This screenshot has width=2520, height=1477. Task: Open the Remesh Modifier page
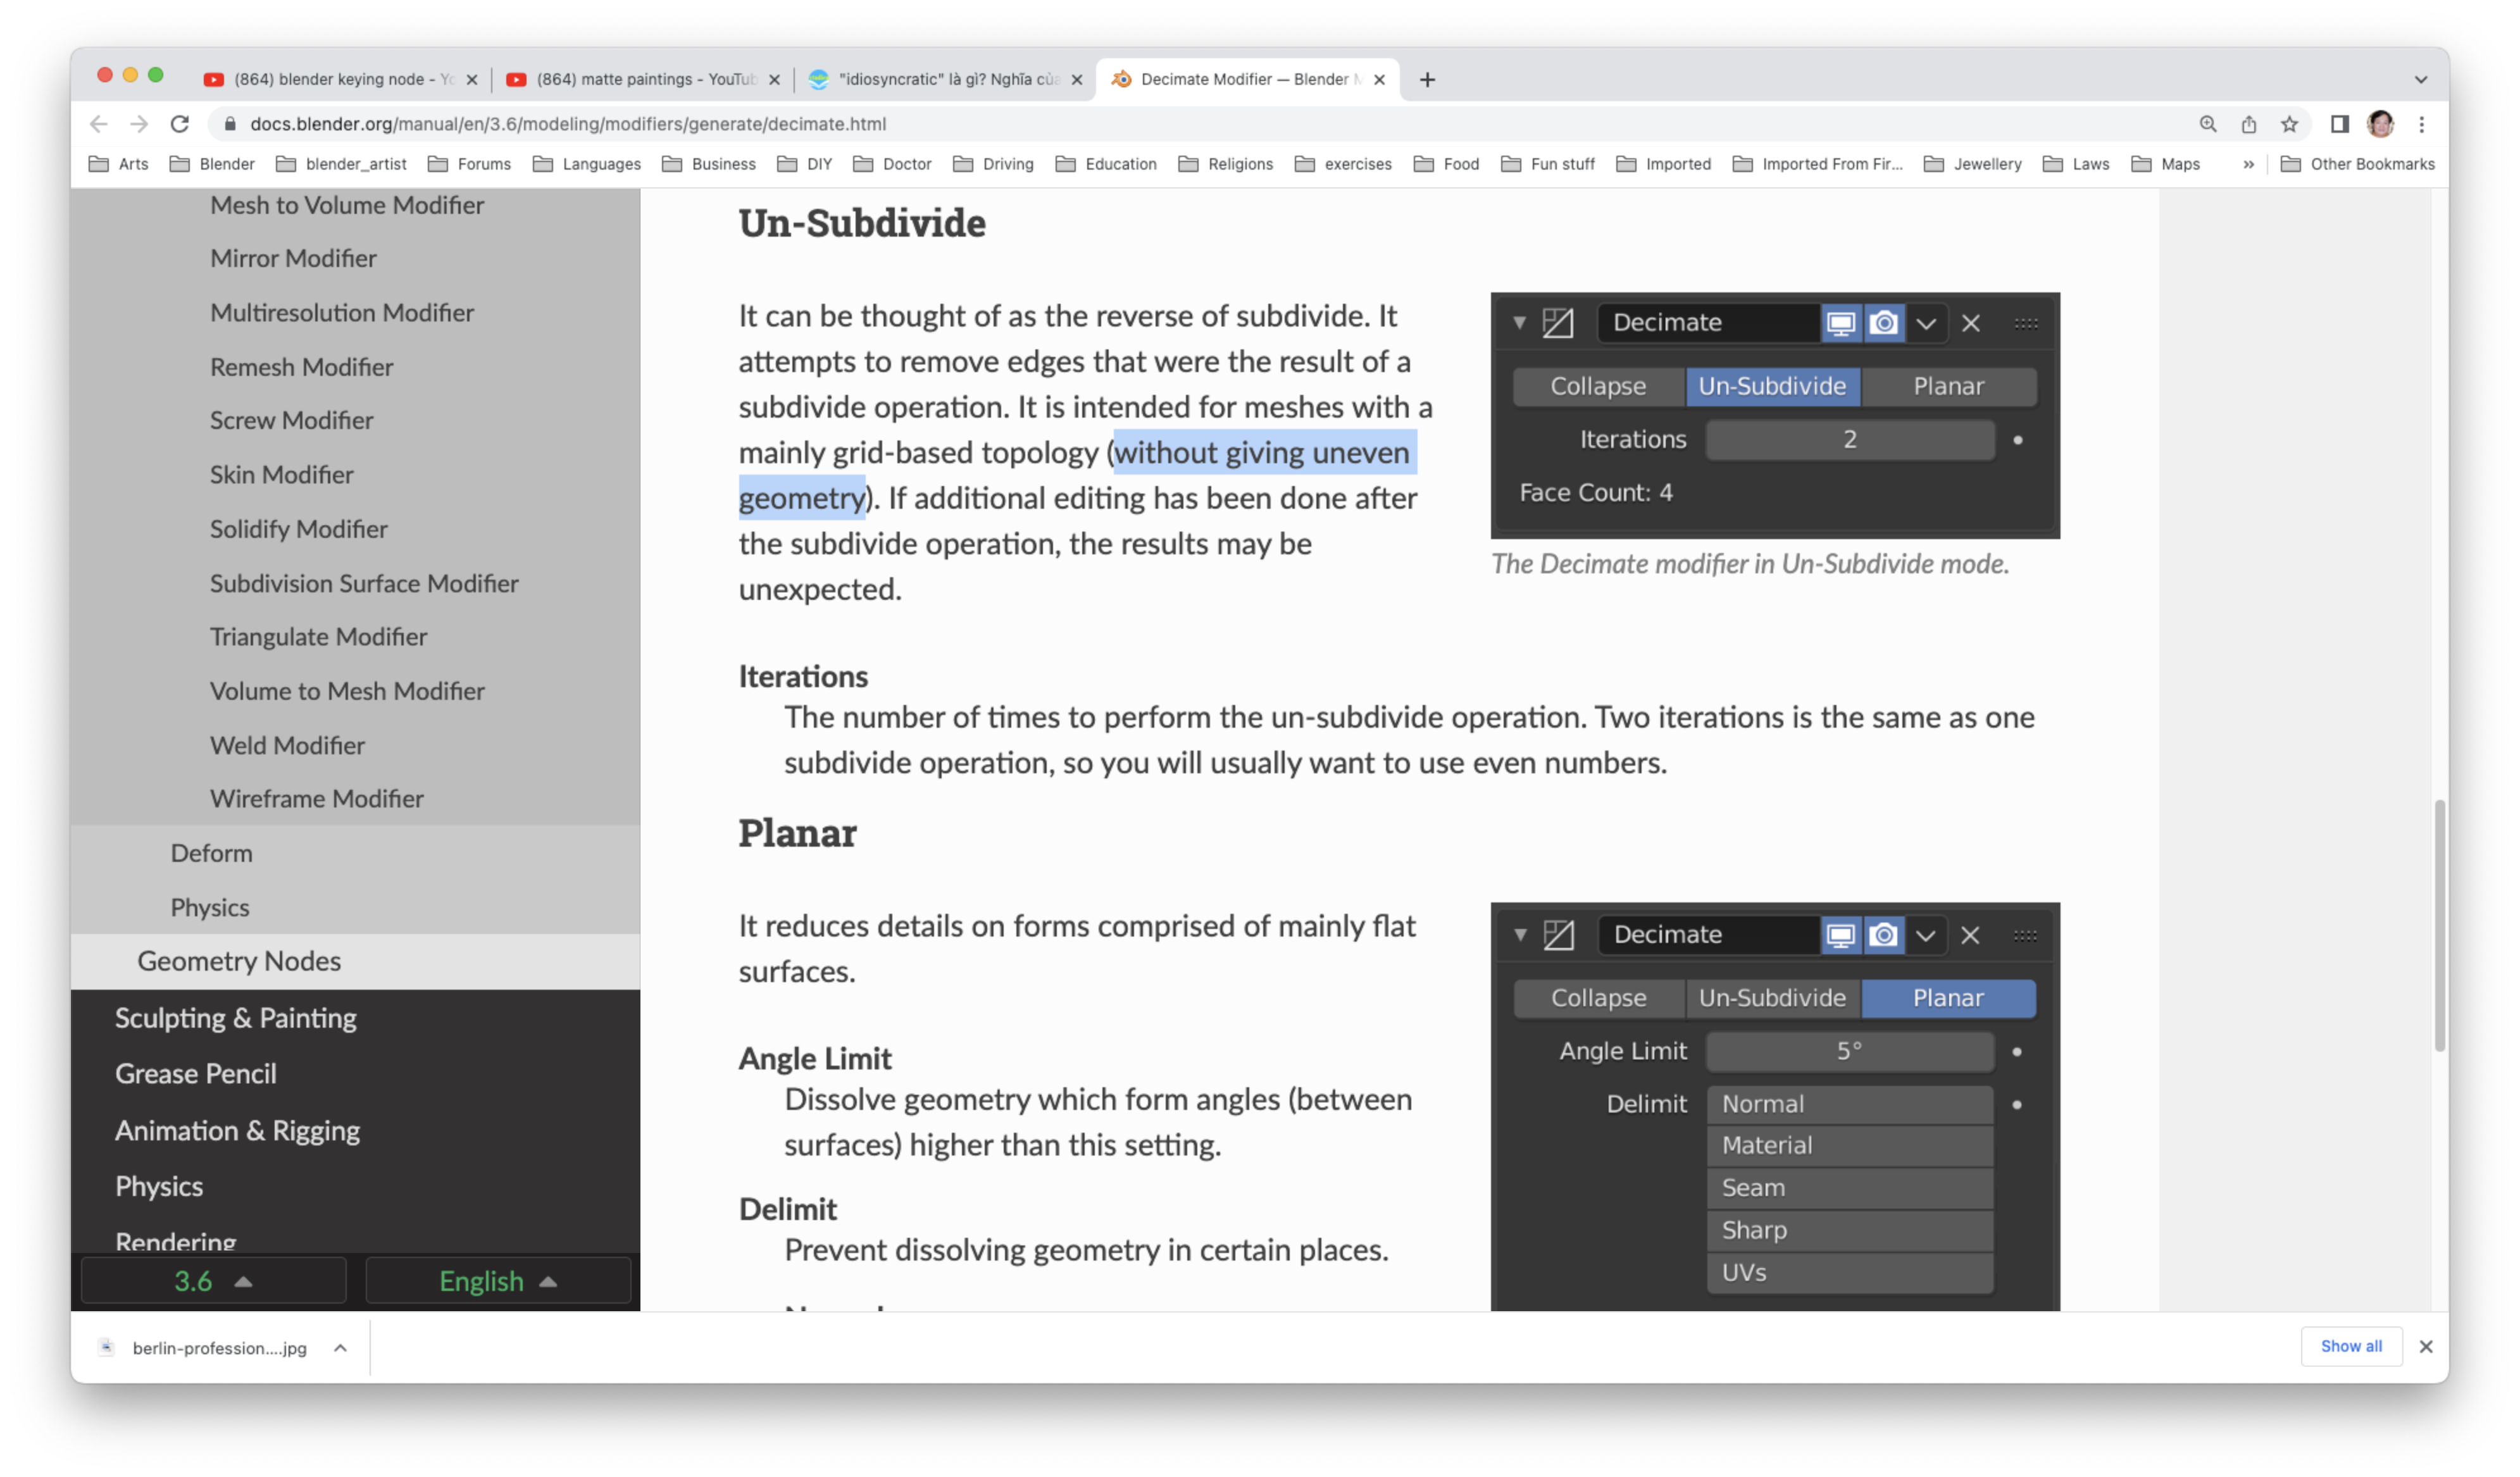[301, 366]
